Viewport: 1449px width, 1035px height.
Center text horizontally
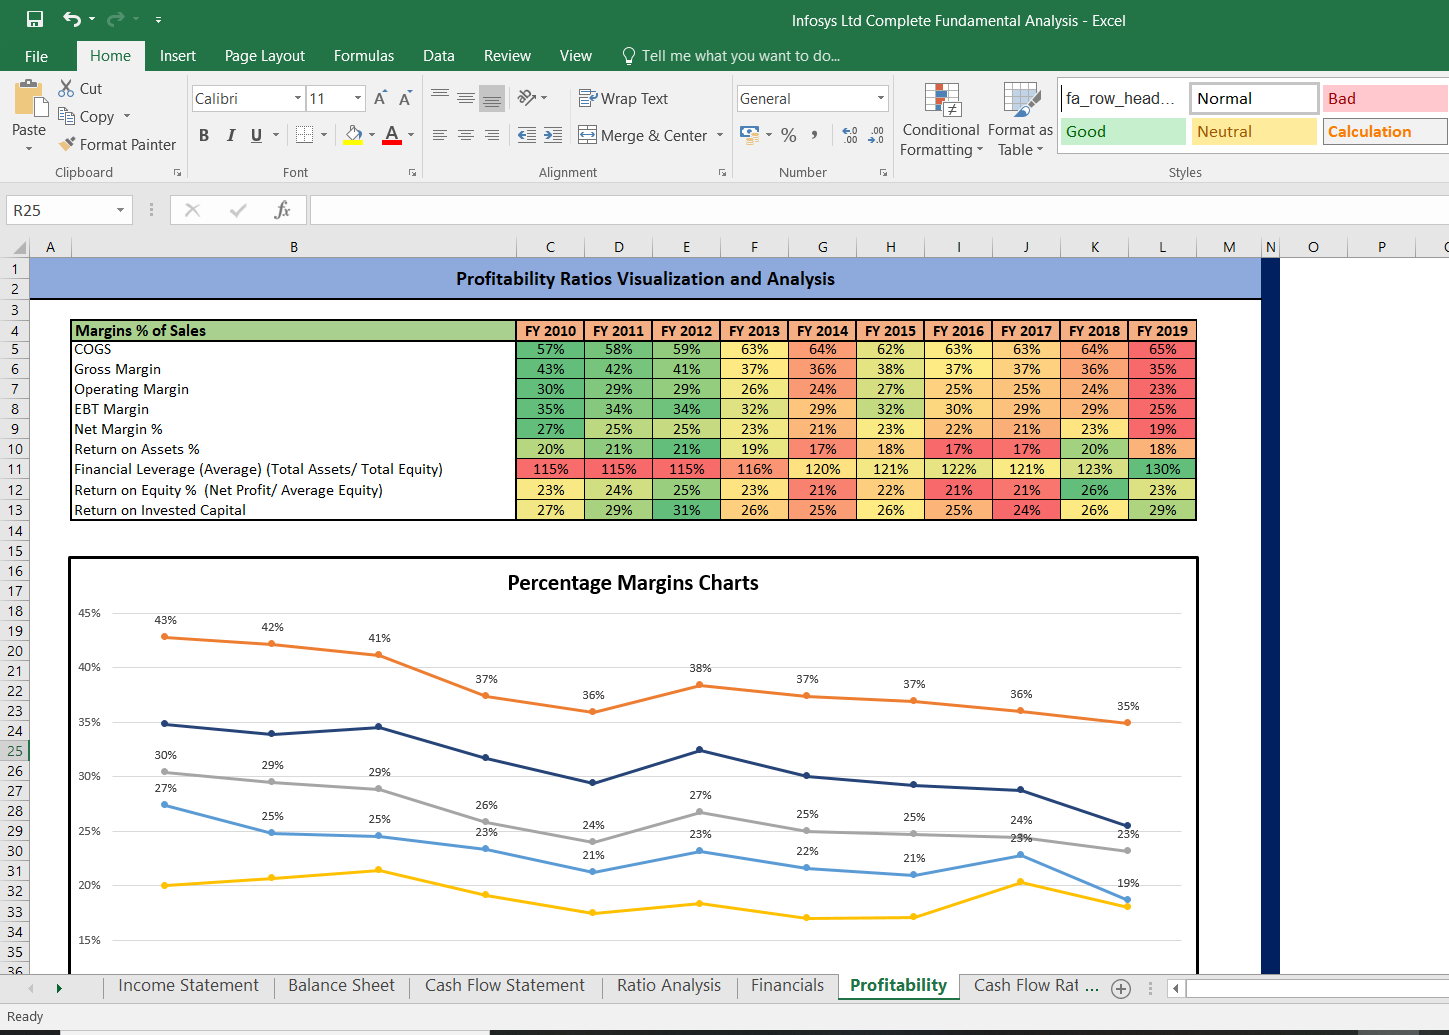[x=466, y=135]
